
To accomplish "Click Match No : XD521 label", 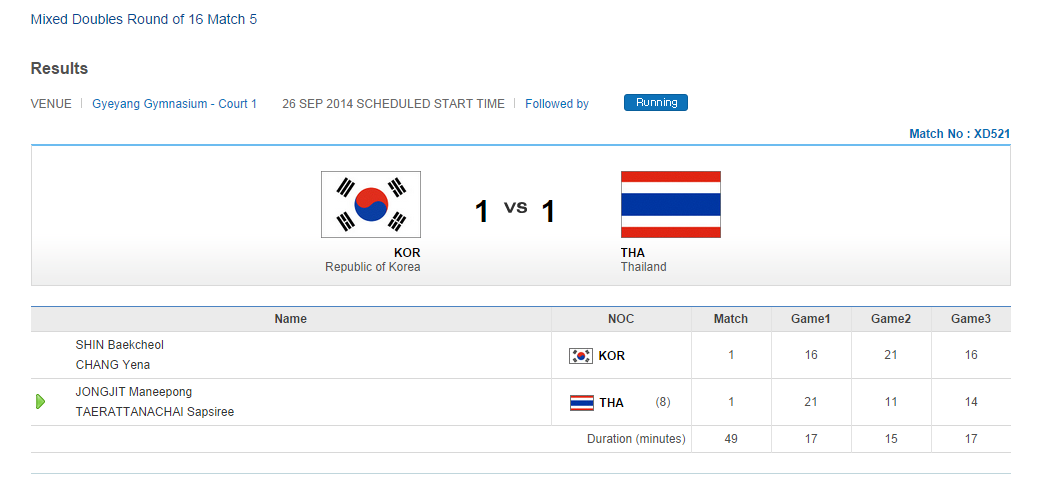I will pyautogui.click(x=959, y=134).
